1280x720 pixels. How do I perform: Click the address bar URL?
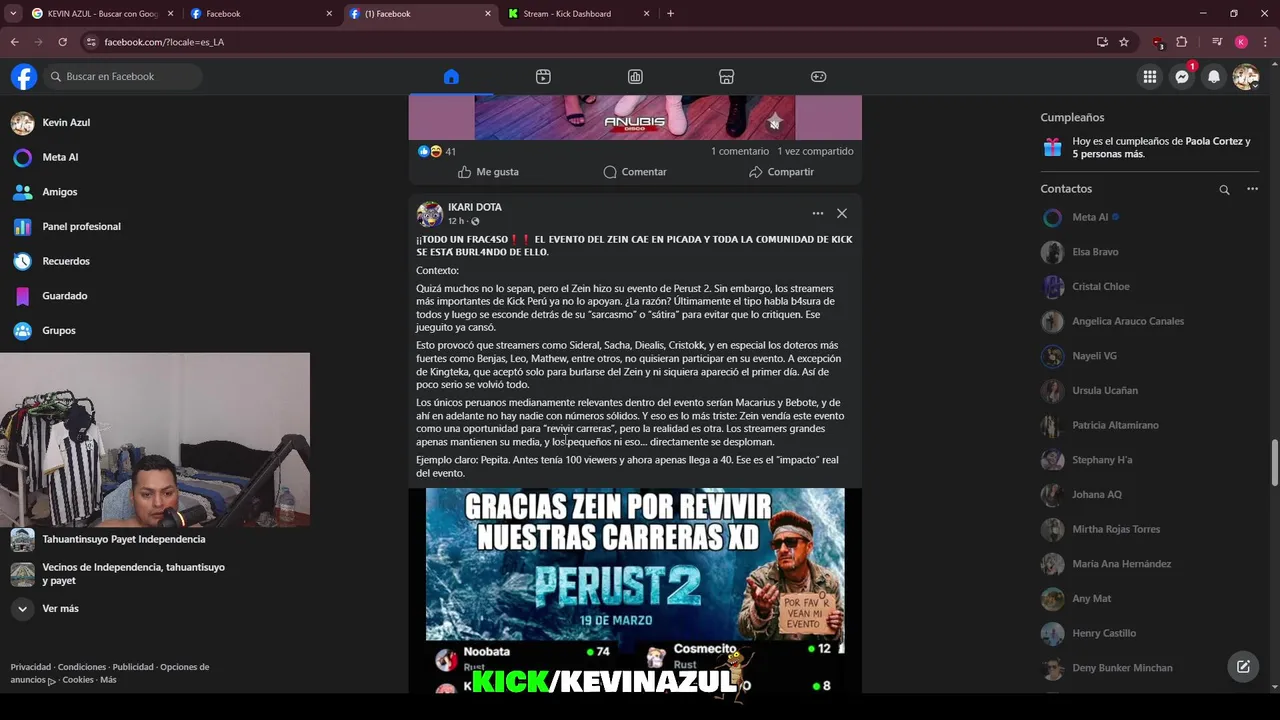(164, 42)
